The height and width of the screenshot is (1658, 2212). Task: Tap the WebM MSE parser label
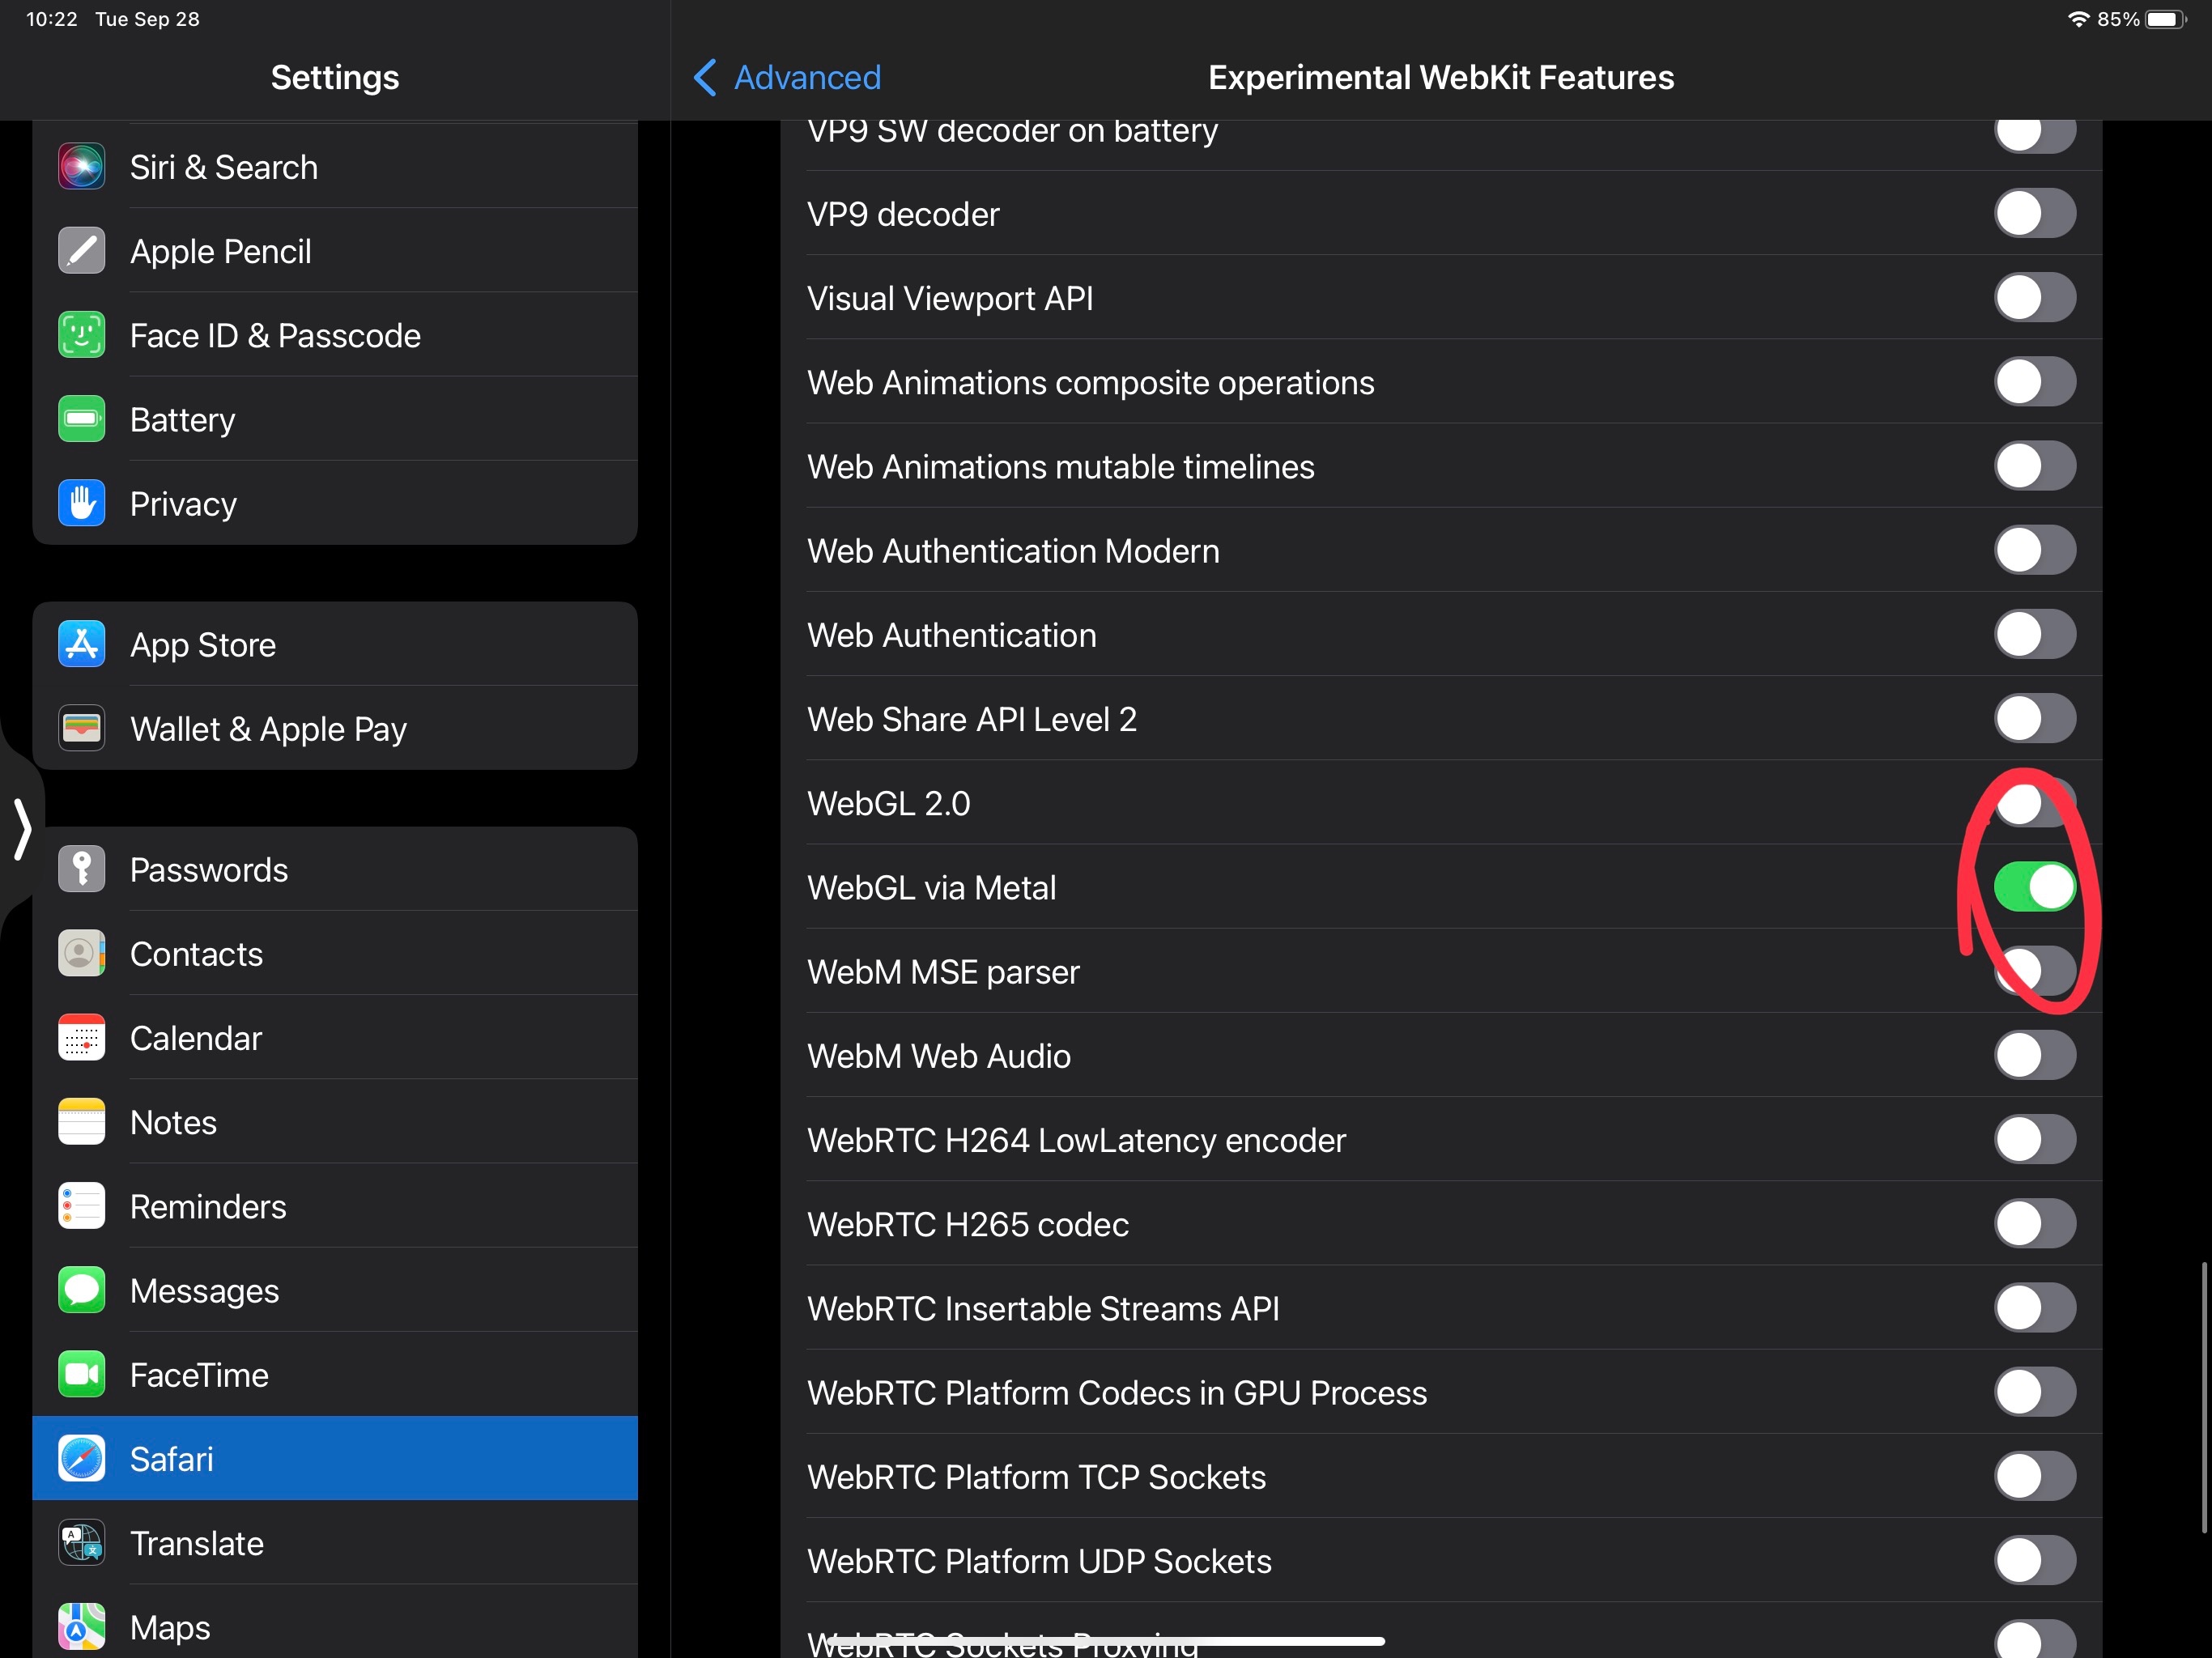943,972
